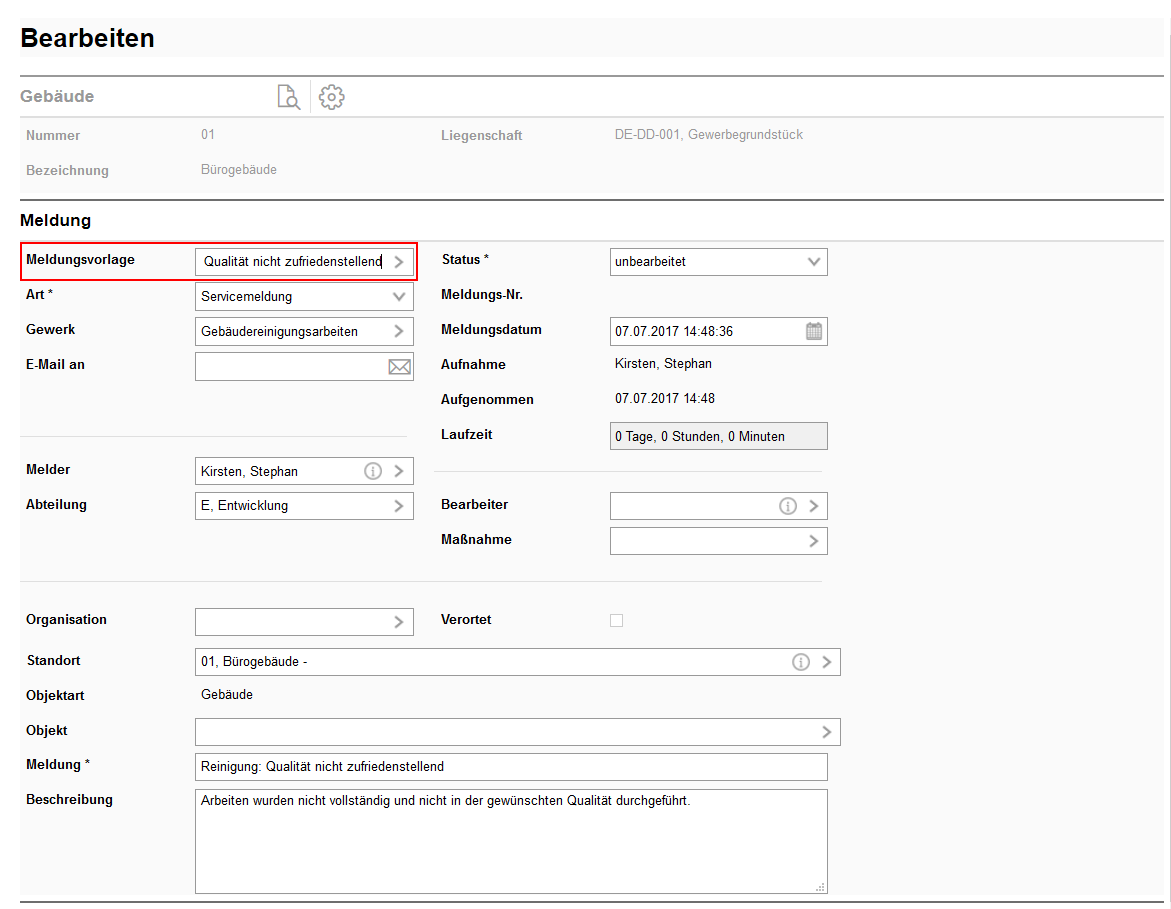1171x909 pixels.
Task: Open the Art dropdown showing Servicemeldung
Action: [399, 297]
